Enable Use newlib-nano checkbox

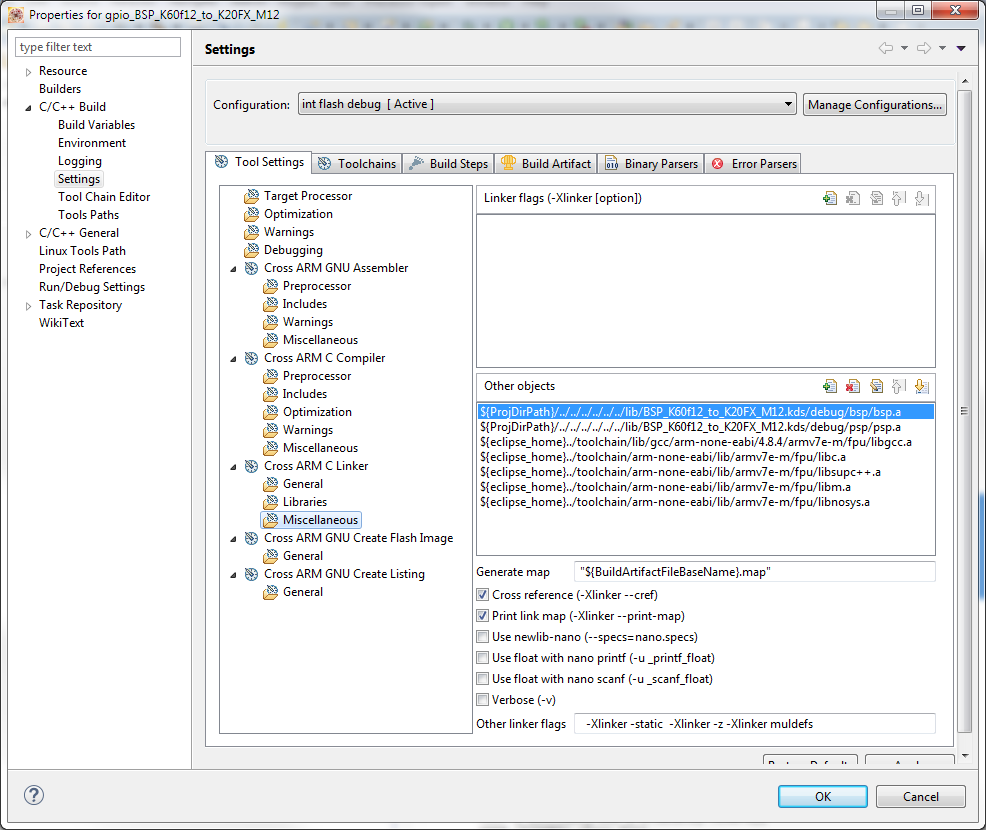tap(482, 636)
